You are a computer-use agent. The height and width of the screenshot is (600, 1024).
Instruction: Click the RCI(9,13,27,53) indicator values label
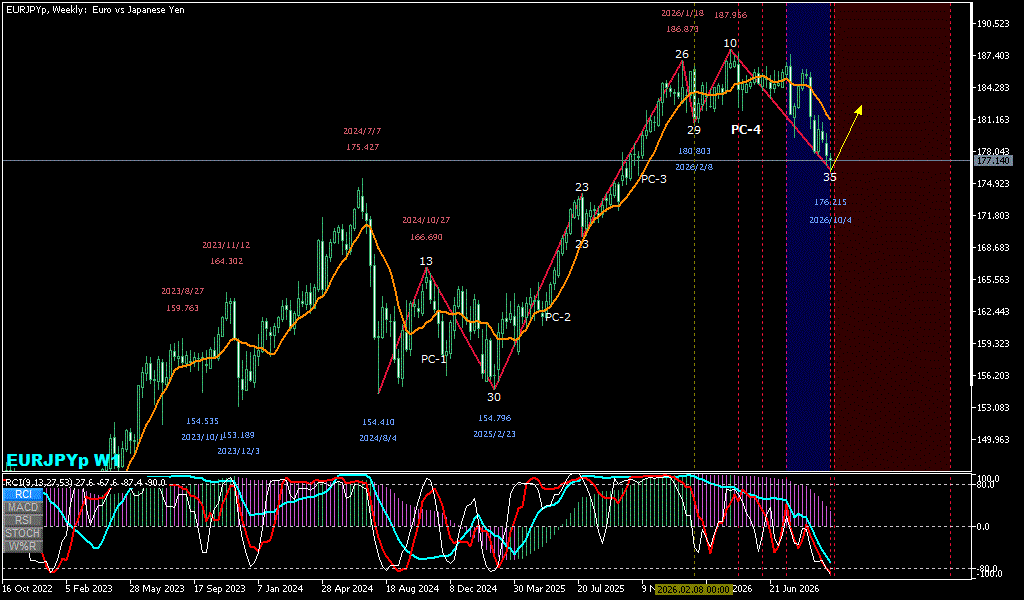85,482
